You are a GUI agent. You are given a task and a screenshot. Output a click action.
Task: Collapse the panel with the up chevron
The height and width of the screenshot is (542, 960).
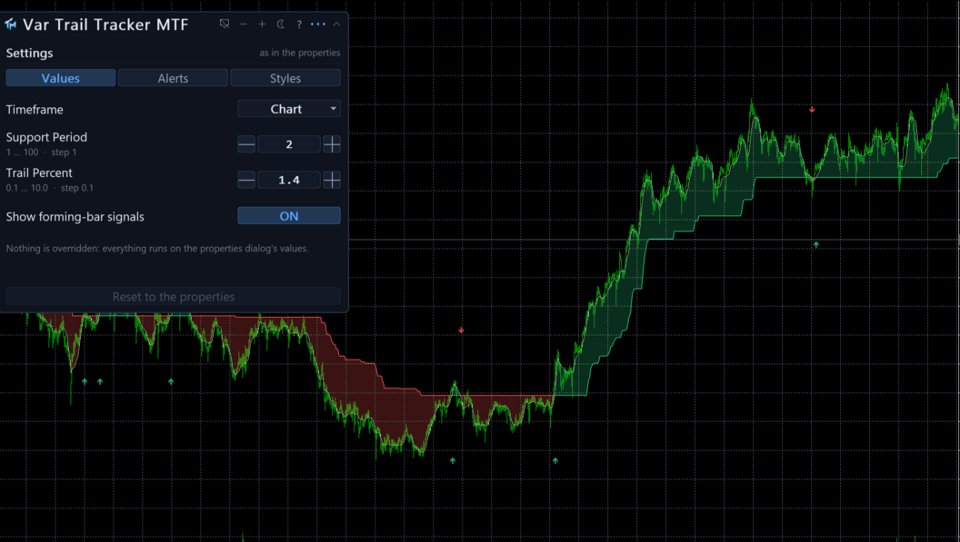click(337, 24)
